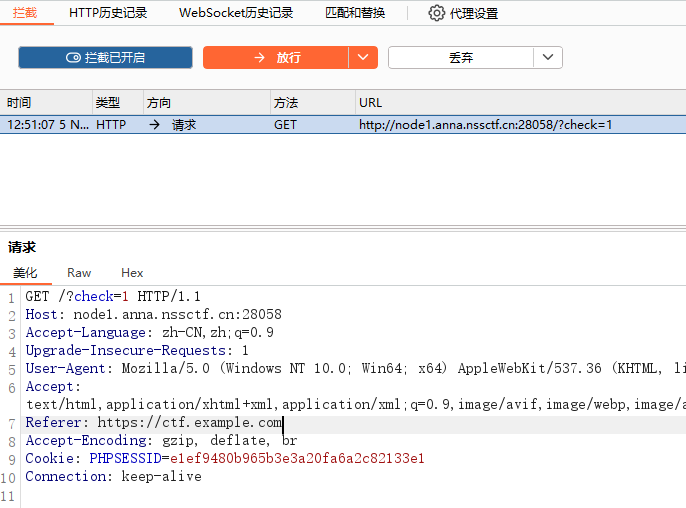The width and height of the screenshot is (686, 508).
Task: Click the 丢弃 drop button
Action: pos(461,57)
